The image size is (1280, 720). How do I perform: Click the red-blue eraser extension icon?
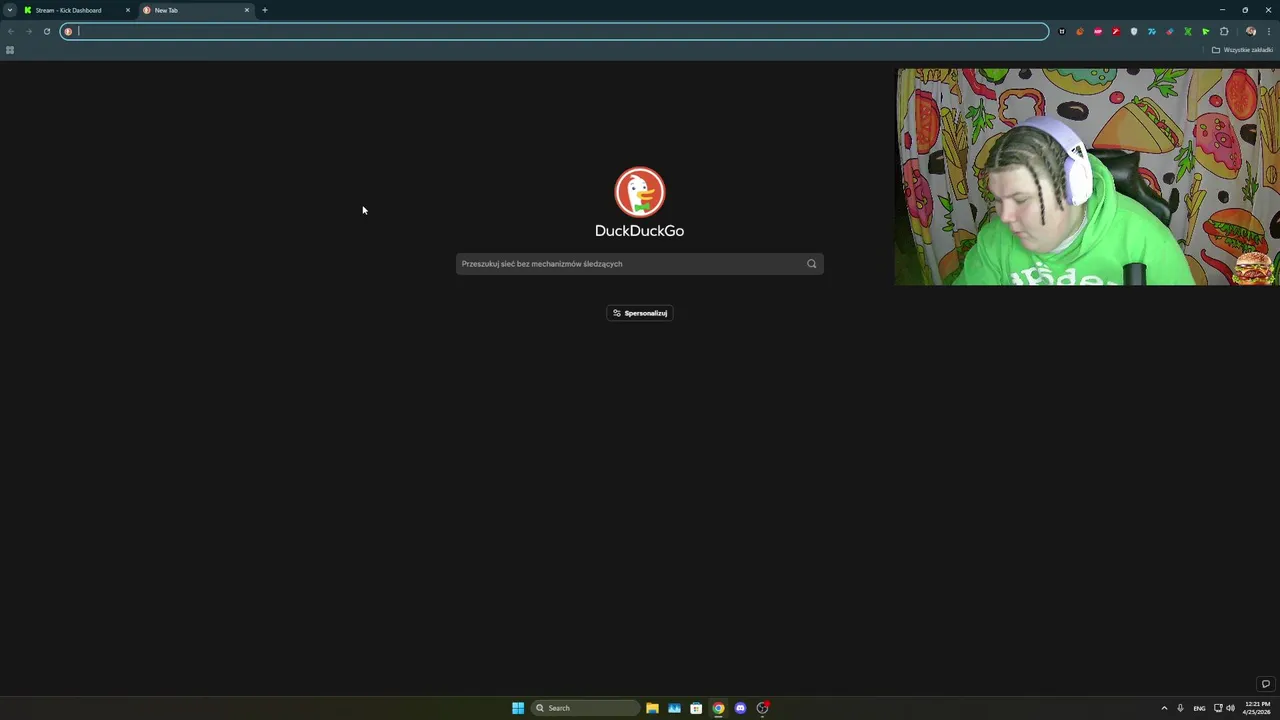pos(1170,31)
